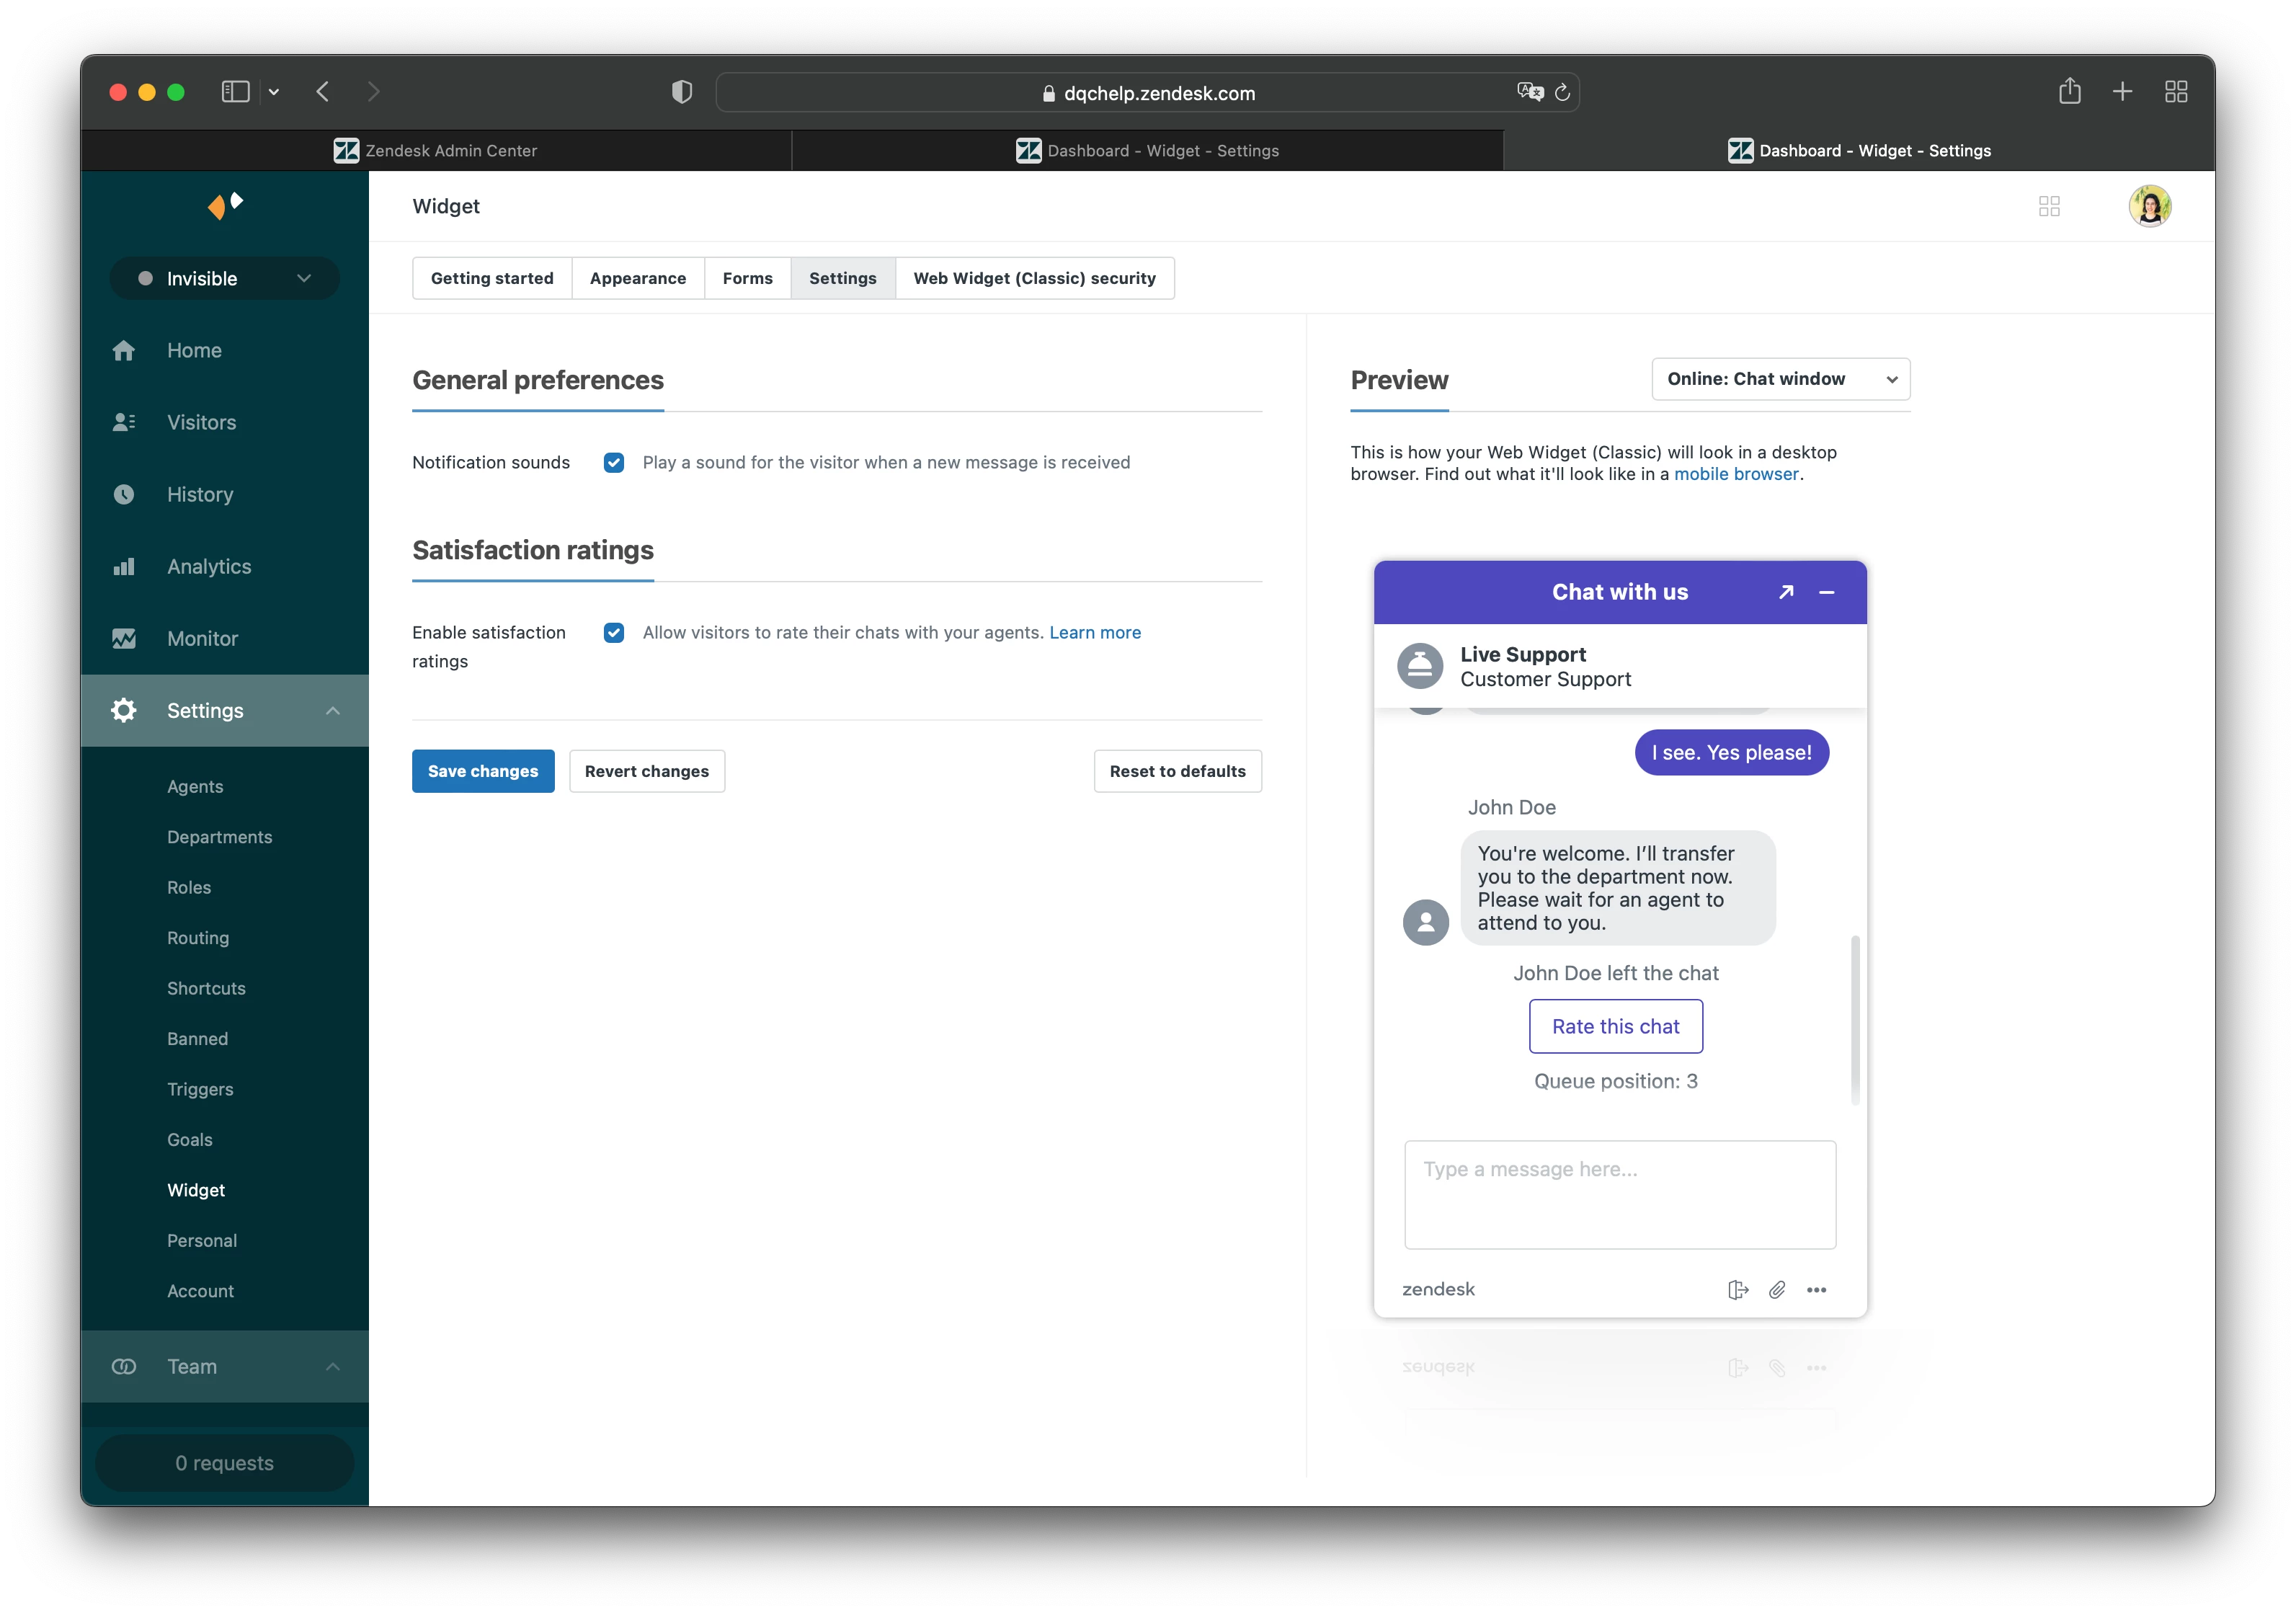
Task: Click the Home icon in sidebar
Action: (123, 351)
